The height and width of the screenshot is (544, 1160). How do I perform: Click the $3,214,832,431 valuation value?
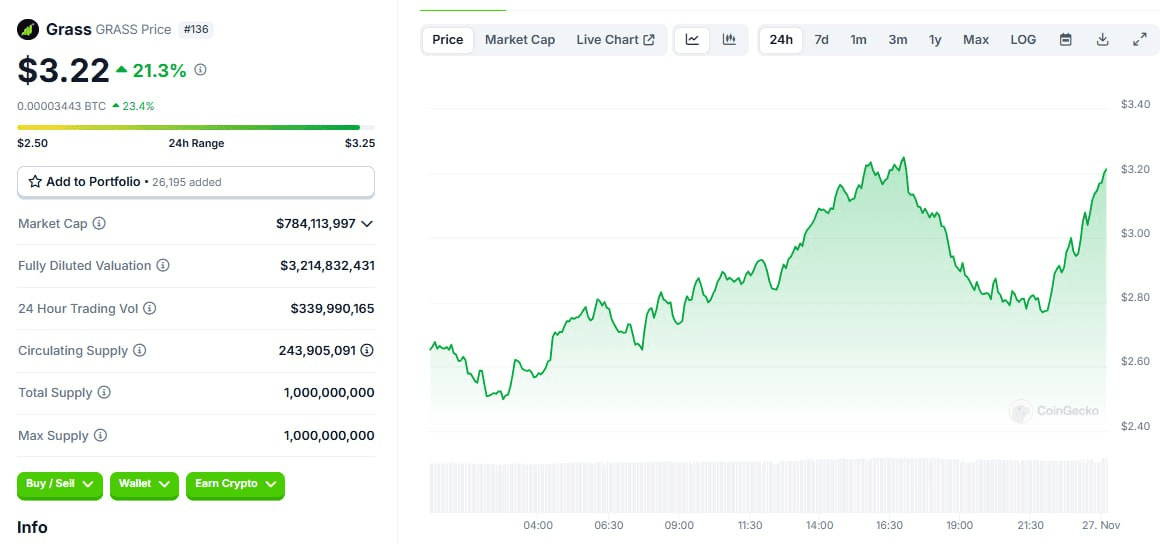coord(327,265)
